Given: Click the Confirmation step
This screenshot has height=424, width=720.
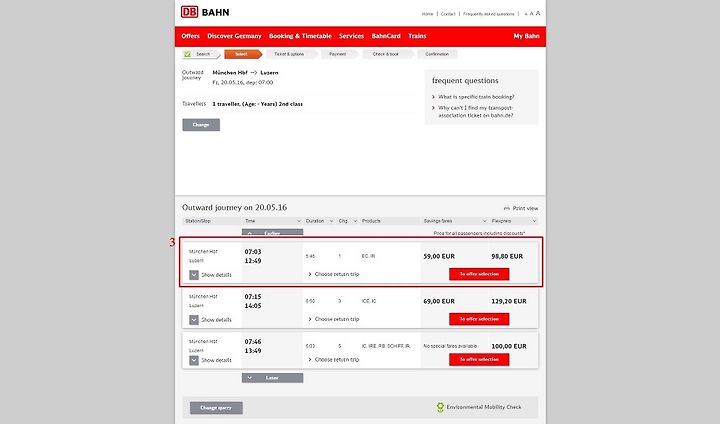Looking at the screenshot, I should coord(437,54).
